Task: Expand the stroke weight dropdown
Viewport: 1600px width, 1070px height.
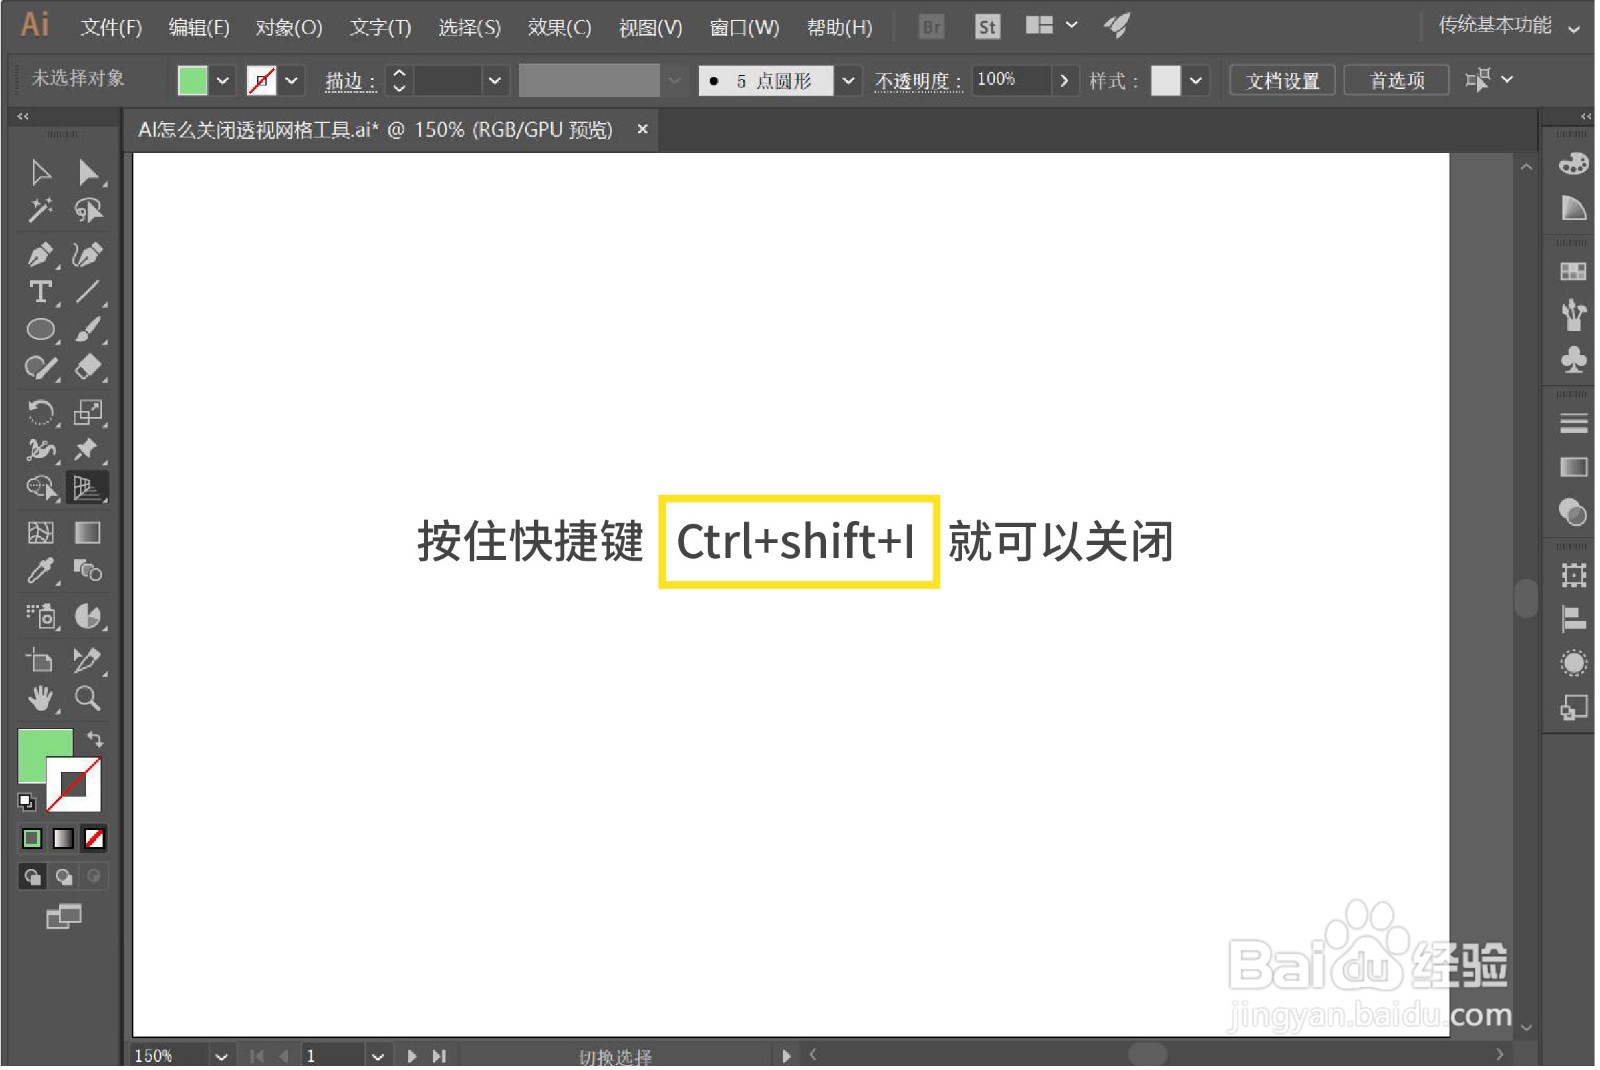Action: 495,80
